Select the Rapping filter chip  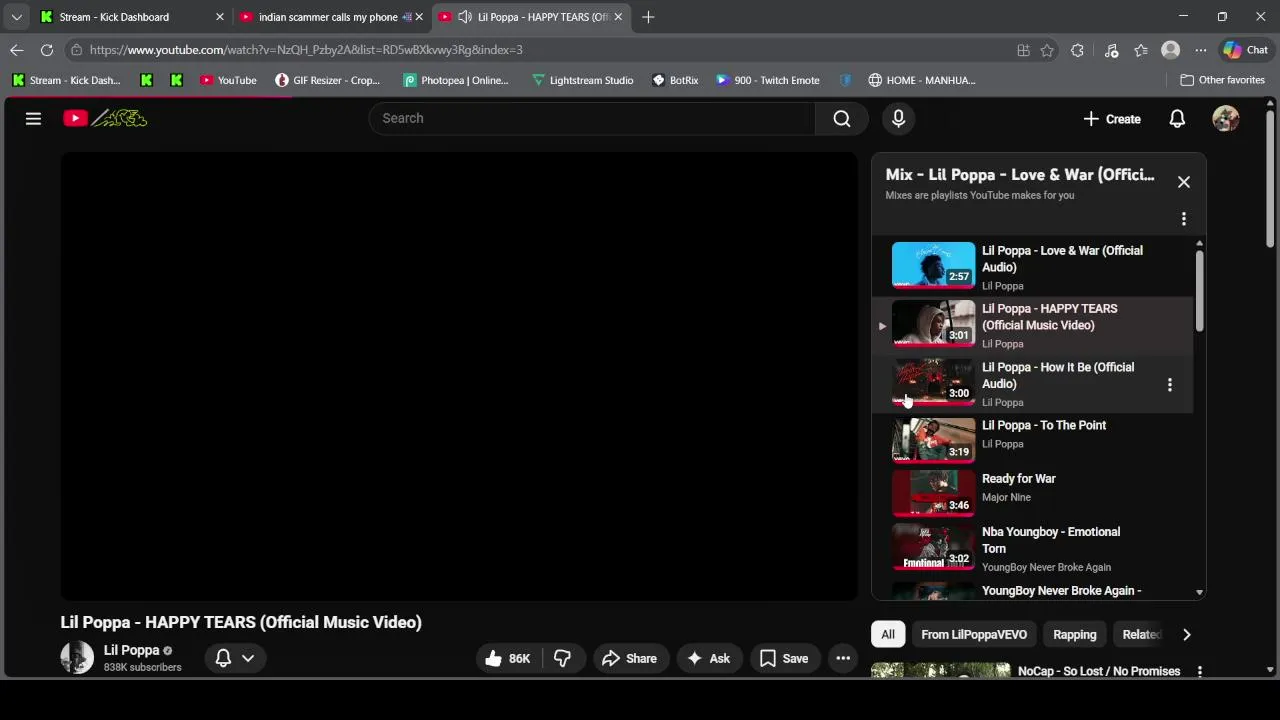point(1074,634)
